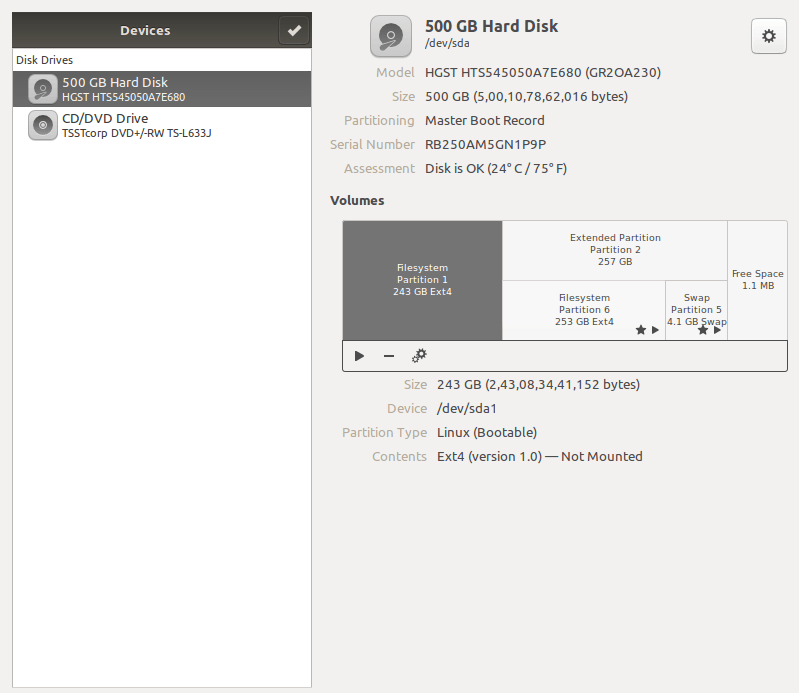Image resolution: width=799 pixels, height=693 pixels.
Task: Click the Devices panel header title
Action: click(145, 31)
